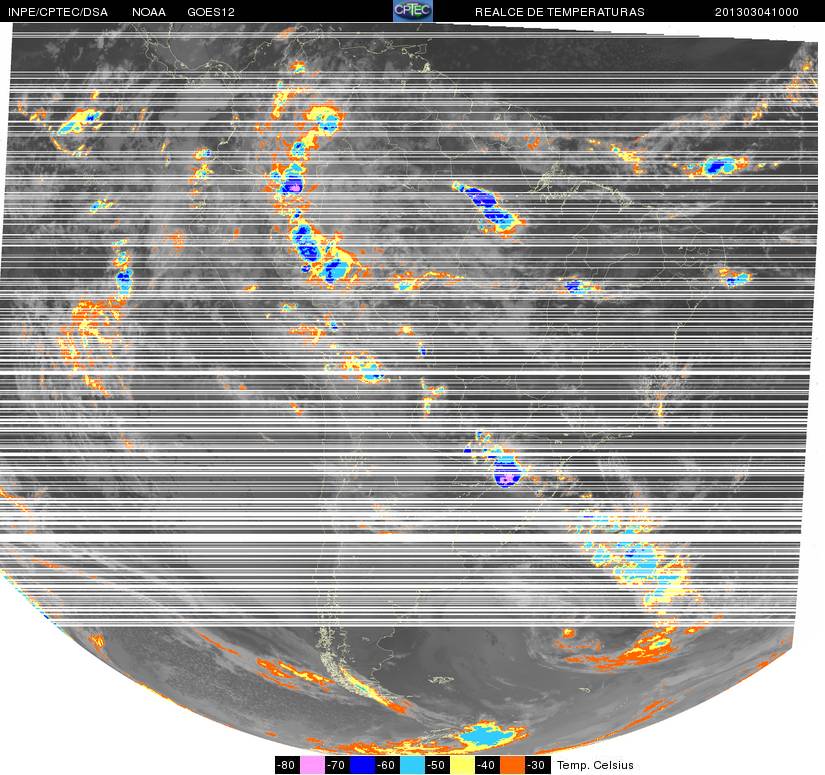Image resolution: width=825 pixels, height=775 pixels.
Task: Click the 201303041000 timestamp
Action: 757,12
